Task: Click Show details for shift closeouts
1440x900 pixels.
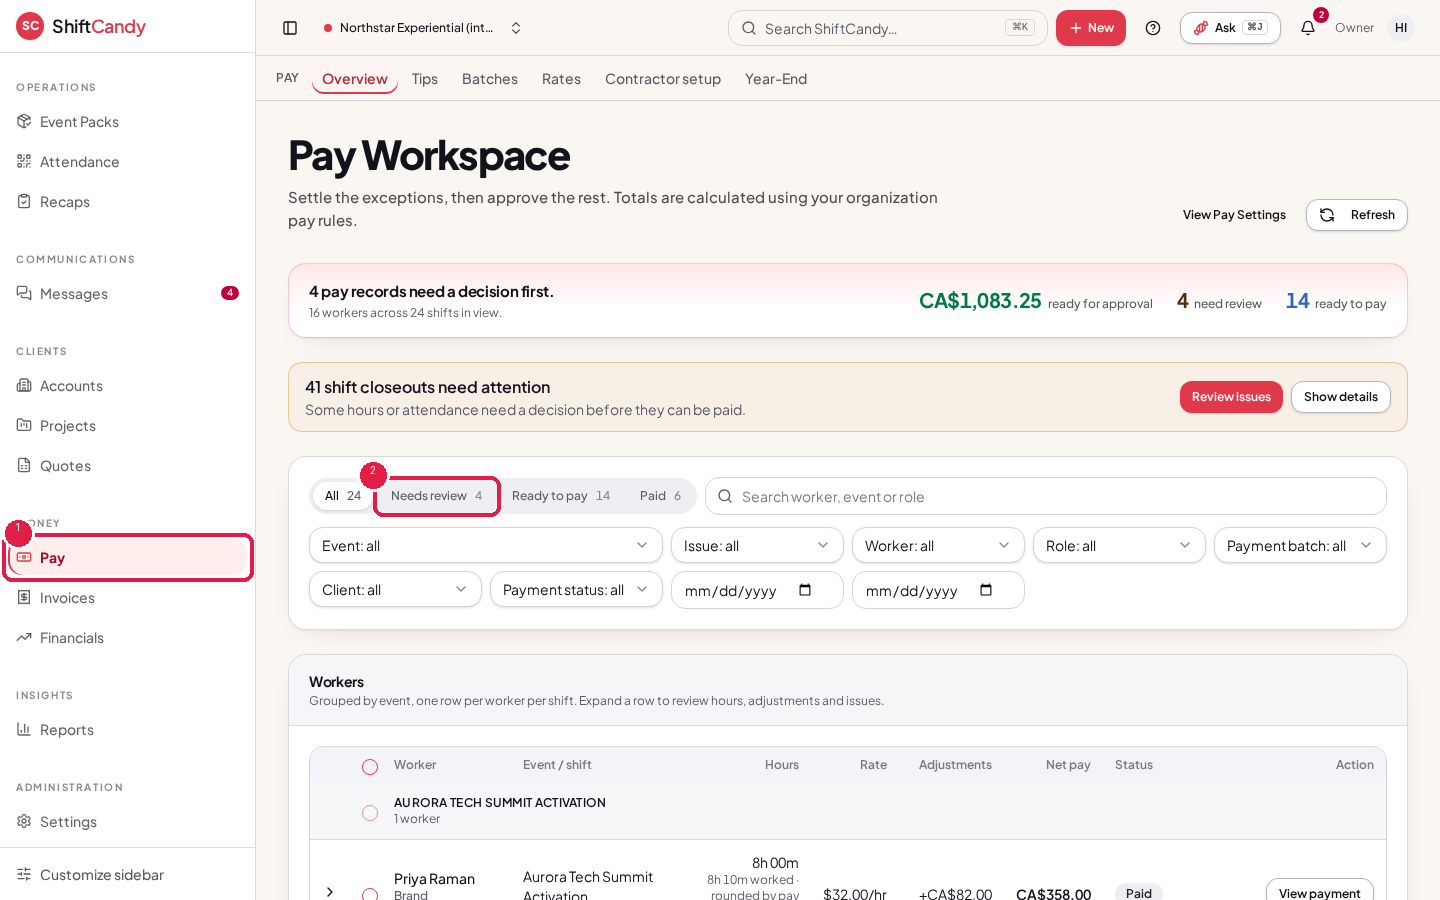Action: (1341, 397)
